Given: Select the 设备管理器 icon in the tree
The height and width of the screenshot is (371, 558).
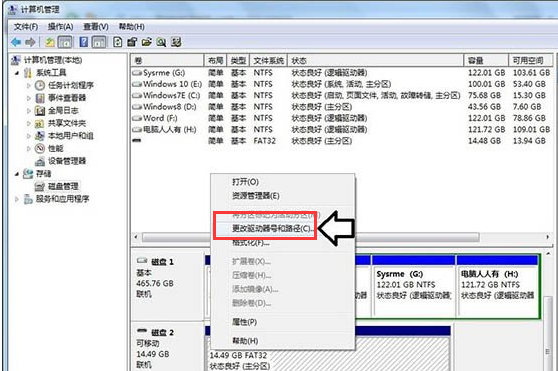Looking at the screenshot, I should point(40,161).
